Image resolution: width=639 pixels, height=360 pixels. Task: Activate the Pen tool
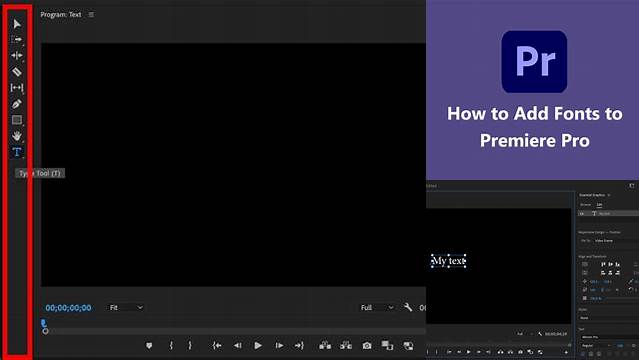click(x=17, y=104)
